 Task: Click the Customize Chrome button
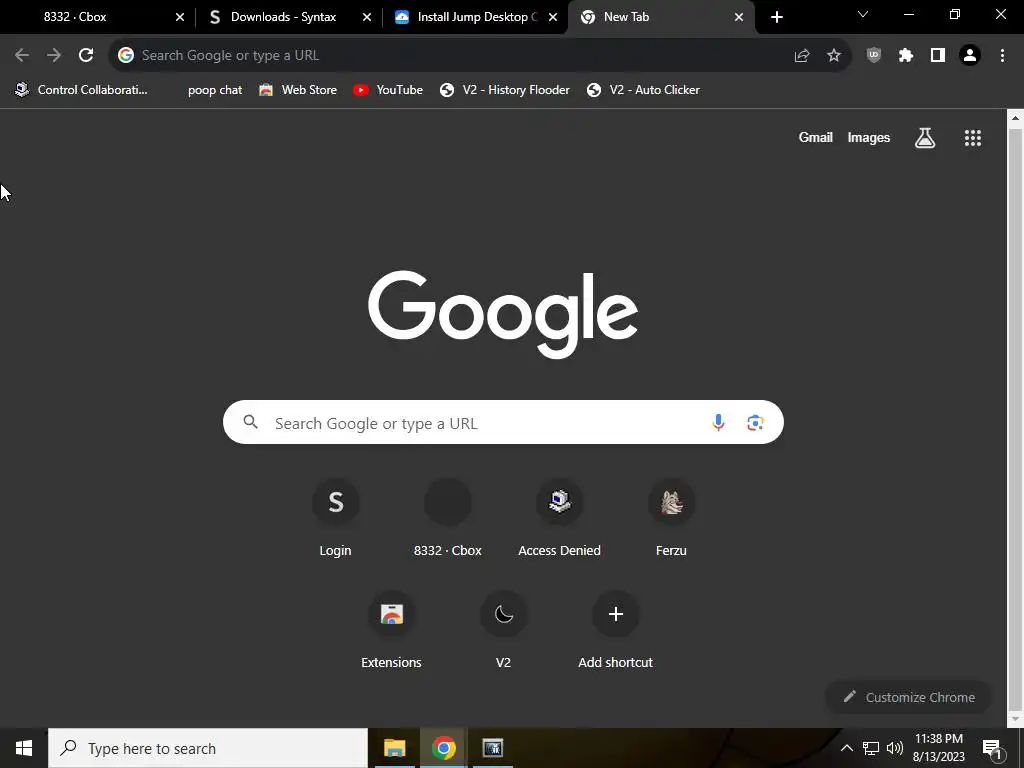[909, 697]
